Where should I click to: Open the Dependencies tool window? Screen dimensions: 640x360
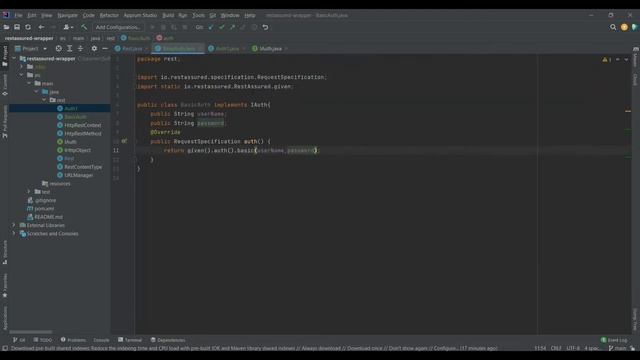[x=168, y=340]
